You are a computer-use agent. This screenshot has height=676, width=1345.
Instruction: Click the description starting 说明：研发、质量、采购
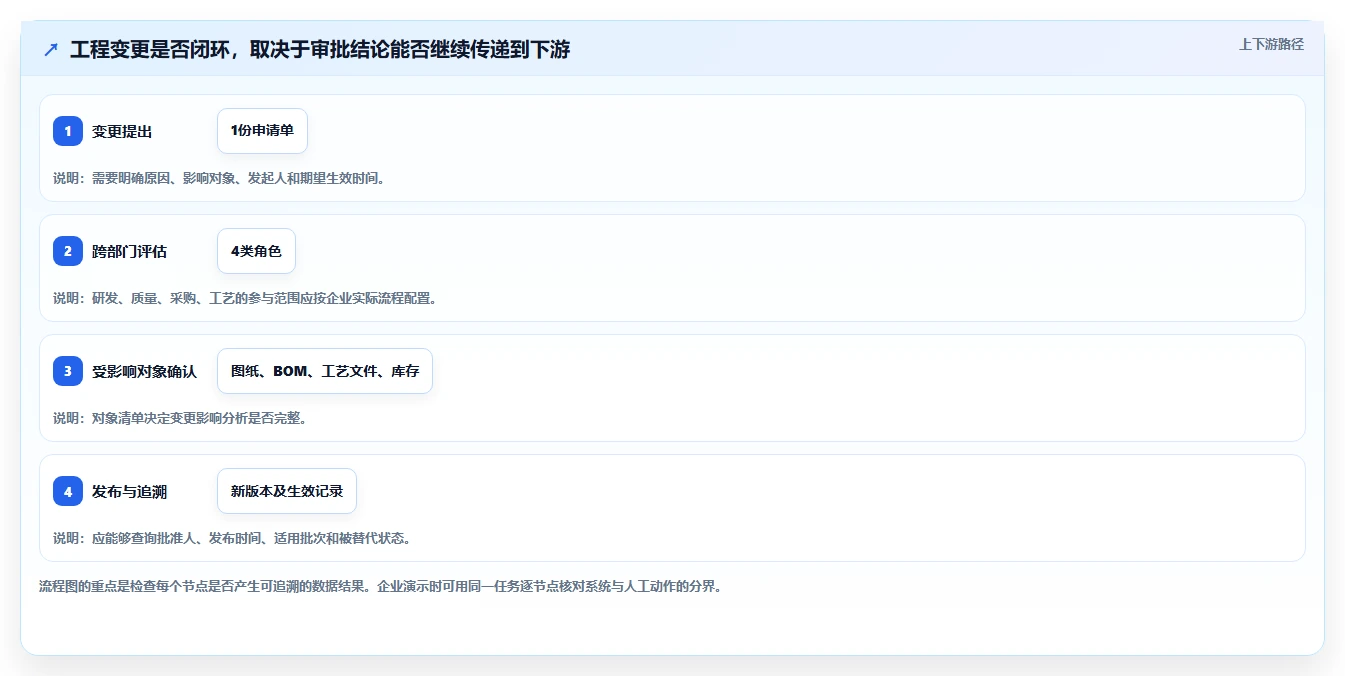[x=245, y=298]
